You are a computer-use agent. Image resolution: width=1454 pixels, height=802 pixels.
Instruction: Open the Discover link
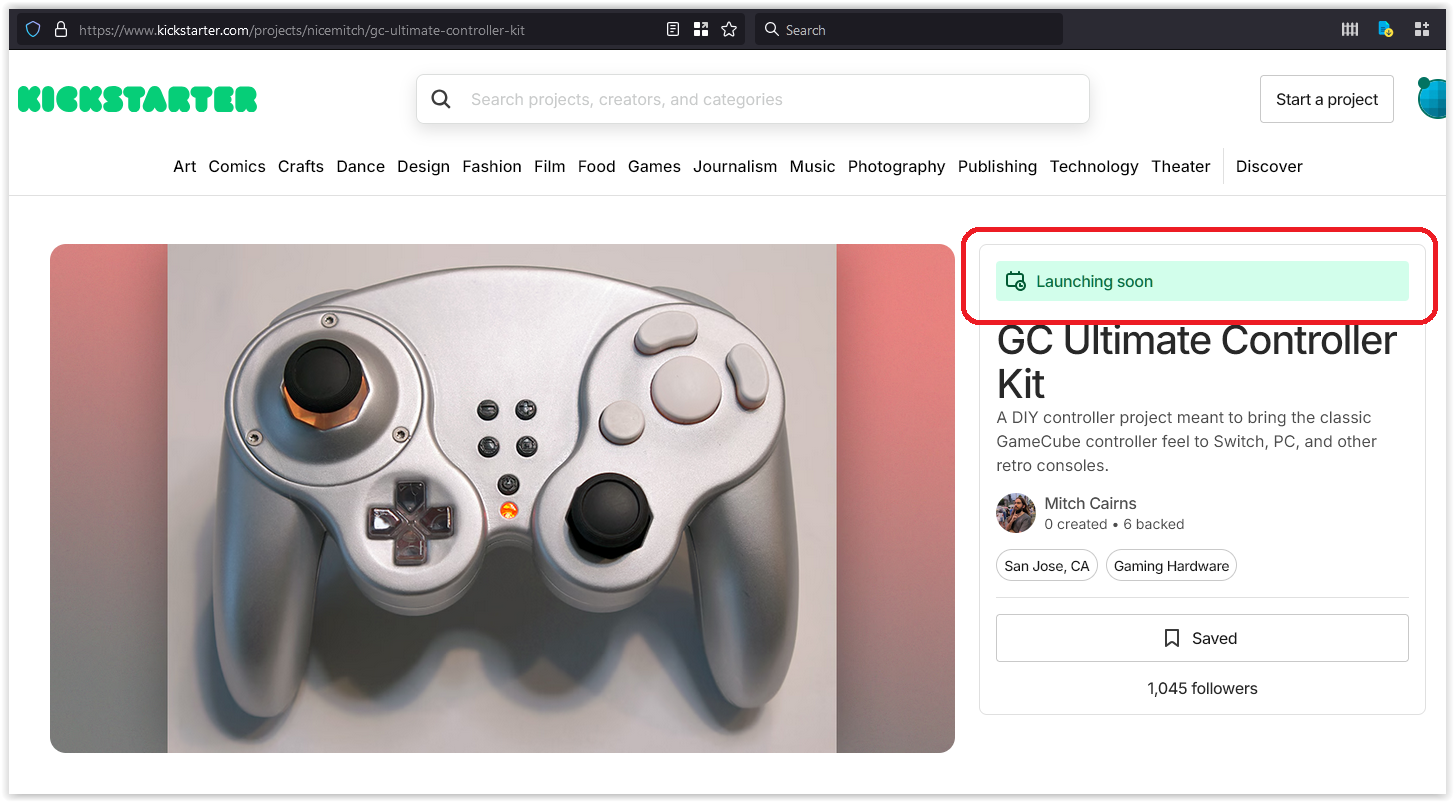click(1269, 166)
